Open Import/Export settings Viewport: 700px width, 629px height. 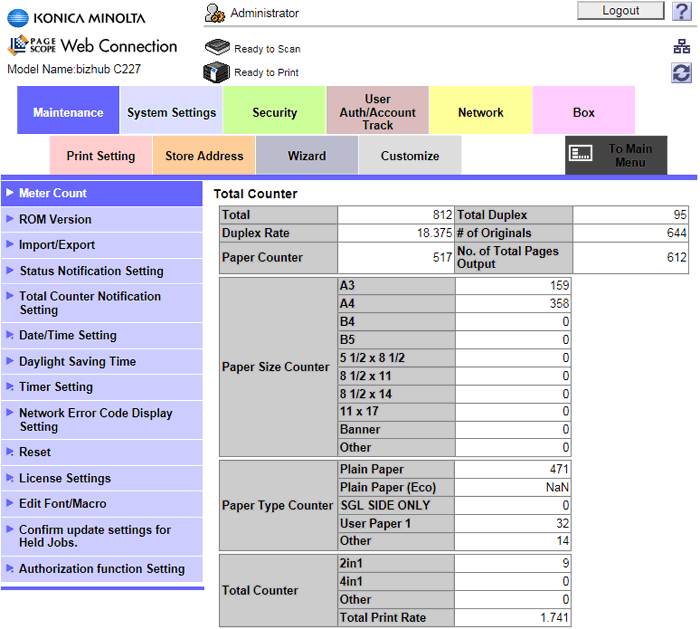point(102,245)
